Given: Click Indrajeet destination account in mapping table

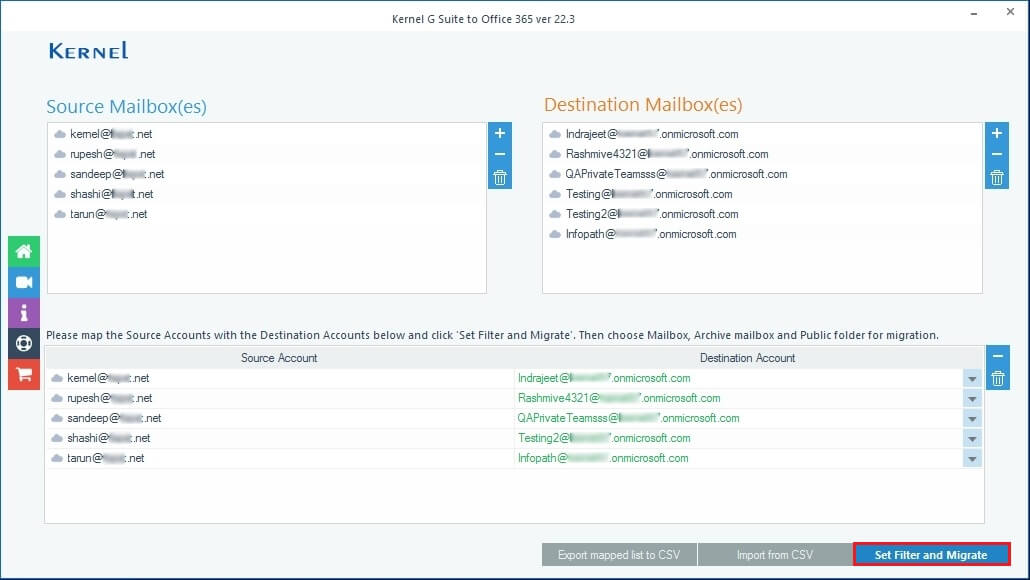Looking at the screenshot, I should tap(604, 378).
